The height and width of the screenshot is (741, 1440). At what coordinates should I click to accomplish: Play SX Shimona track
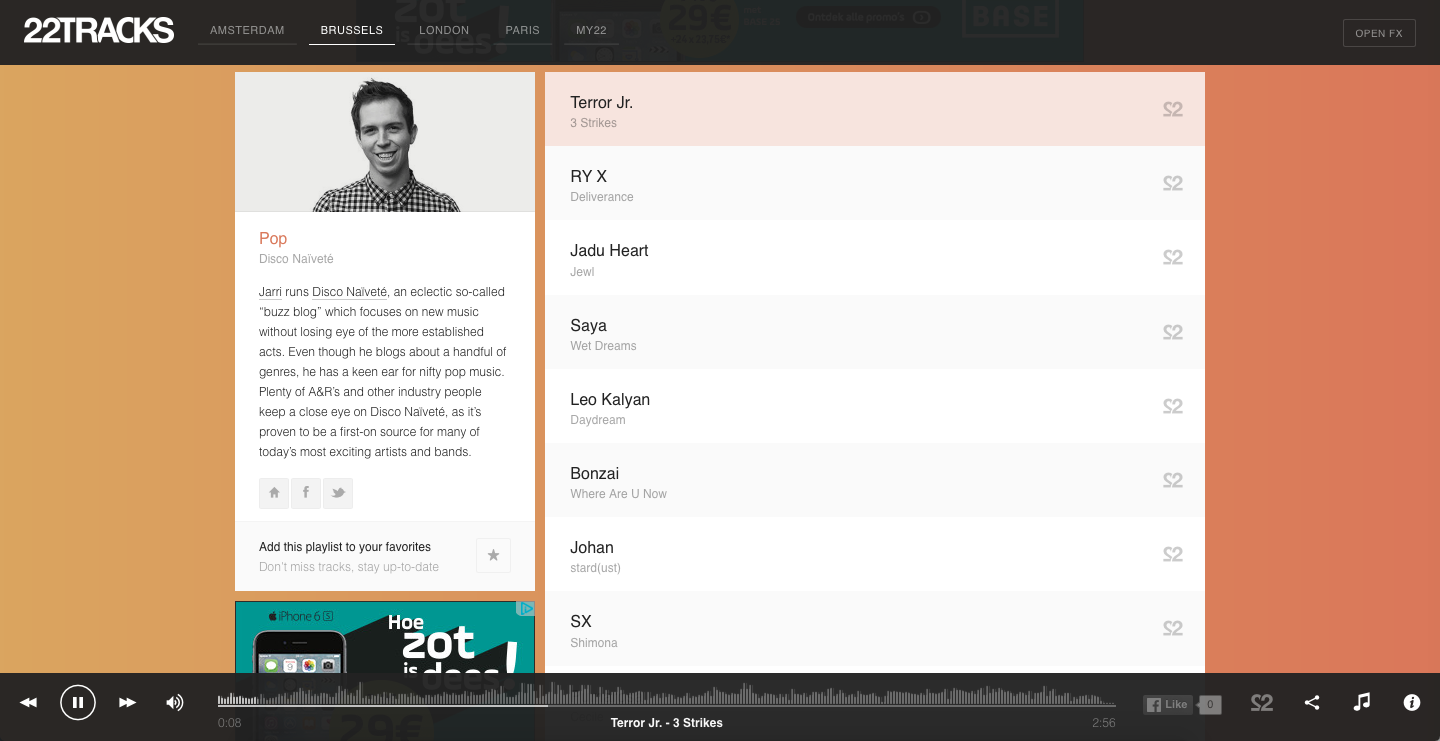[x=875, y=628]
